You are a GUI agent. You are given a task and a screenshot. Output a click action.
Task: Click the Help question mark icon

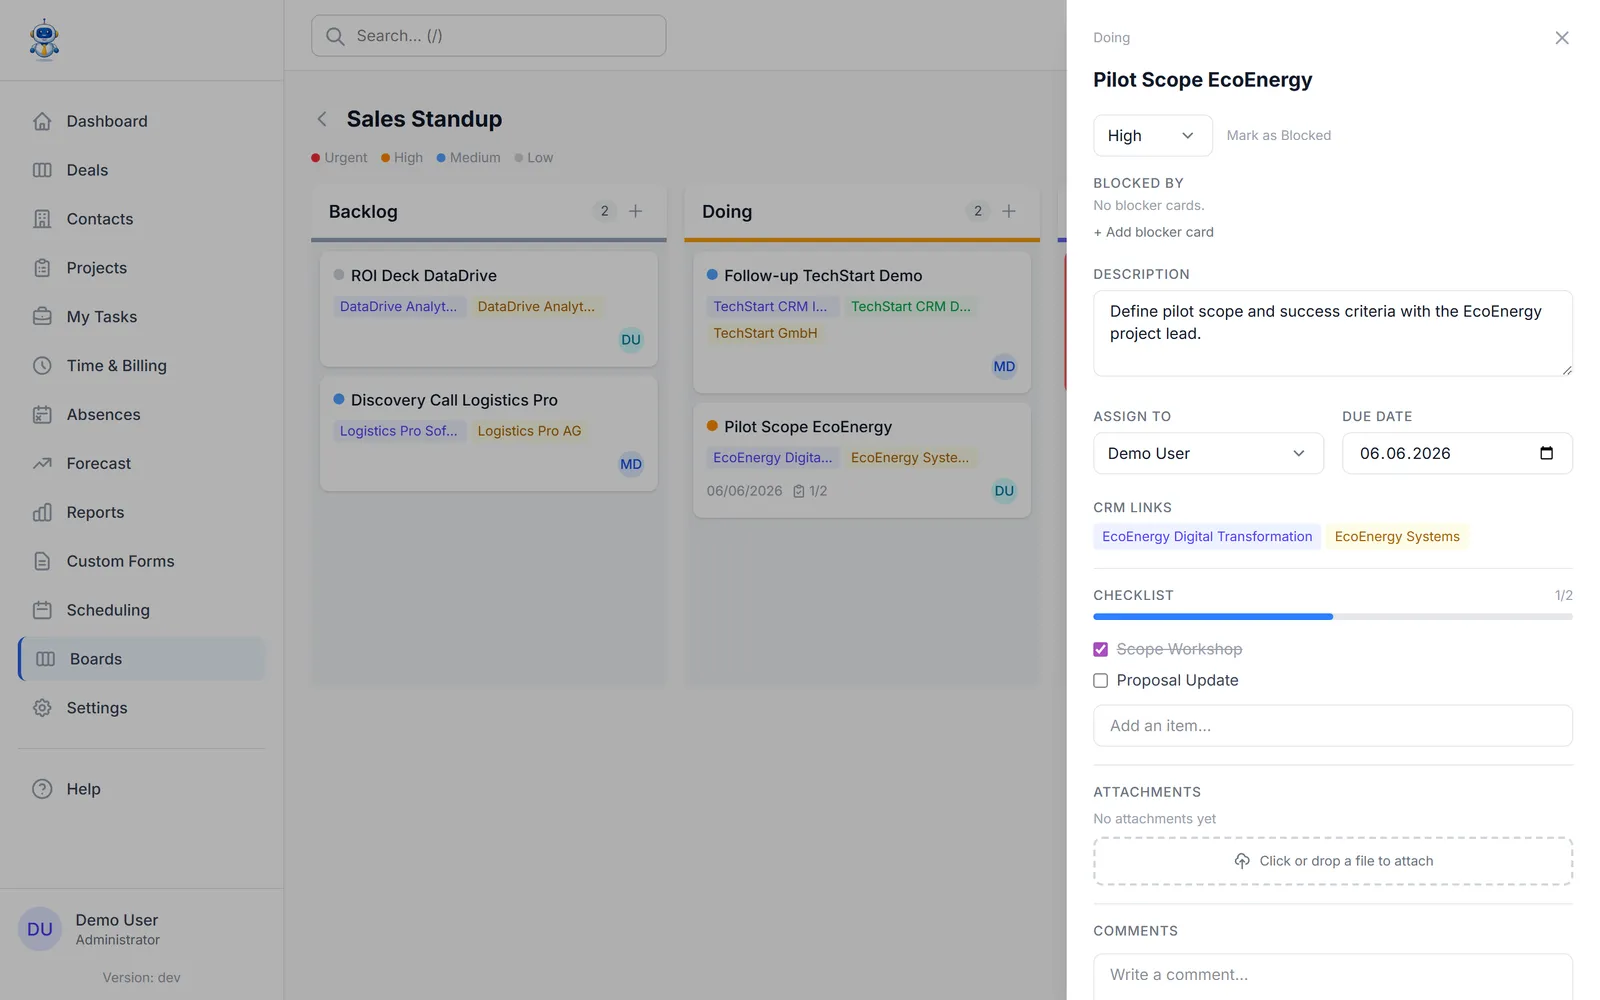point(42,789)
